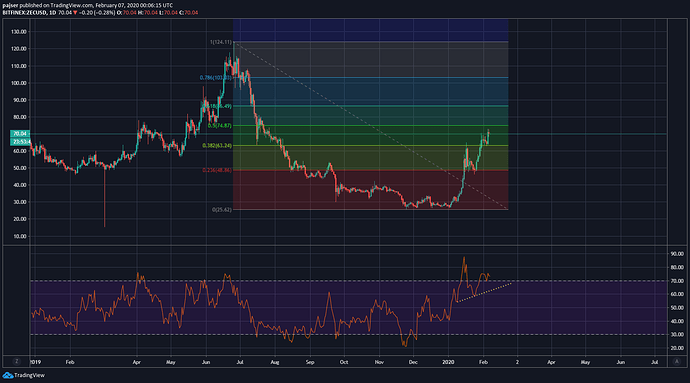Click the BITFINEX:ZECUSD symbol label
The height and width of the screenshot is (383, 690).
[24, 13]
